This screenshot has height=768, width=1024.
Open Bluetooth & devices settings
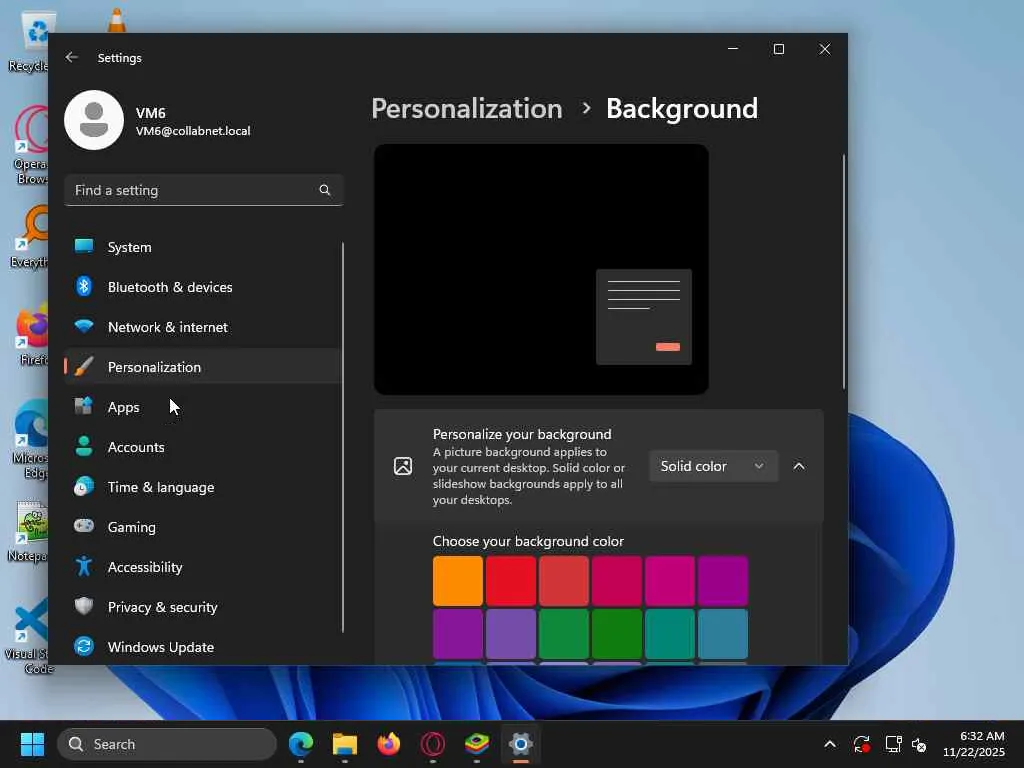point(170,287)
